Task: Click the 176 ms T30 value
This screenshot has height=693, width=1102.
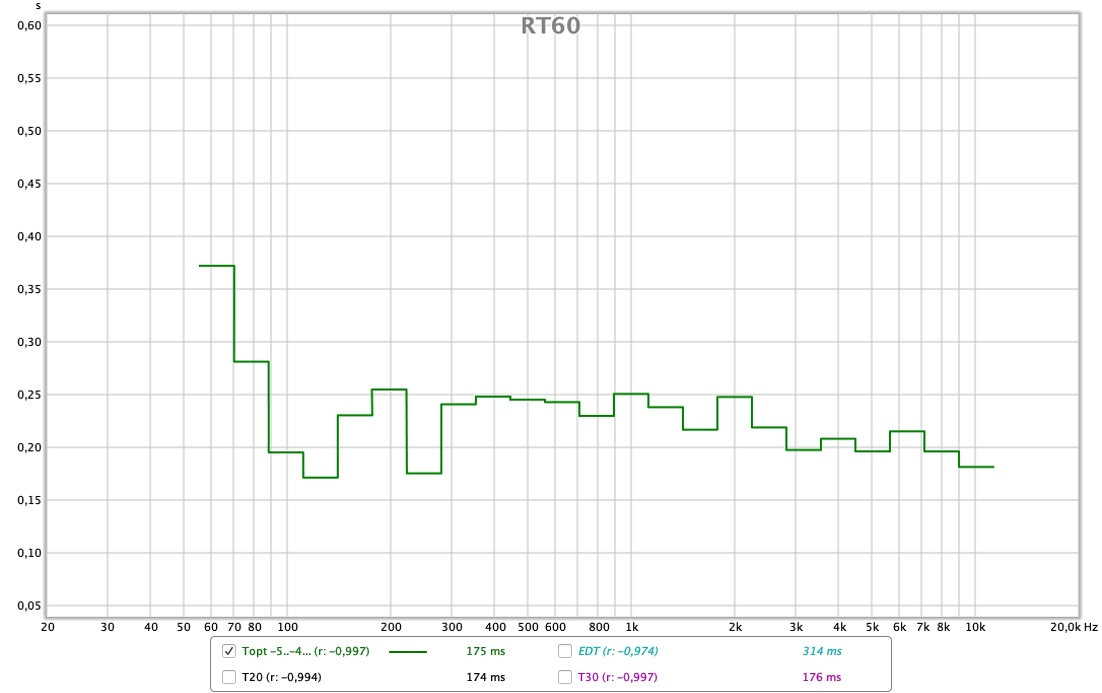Action: (x=822, y=677)
